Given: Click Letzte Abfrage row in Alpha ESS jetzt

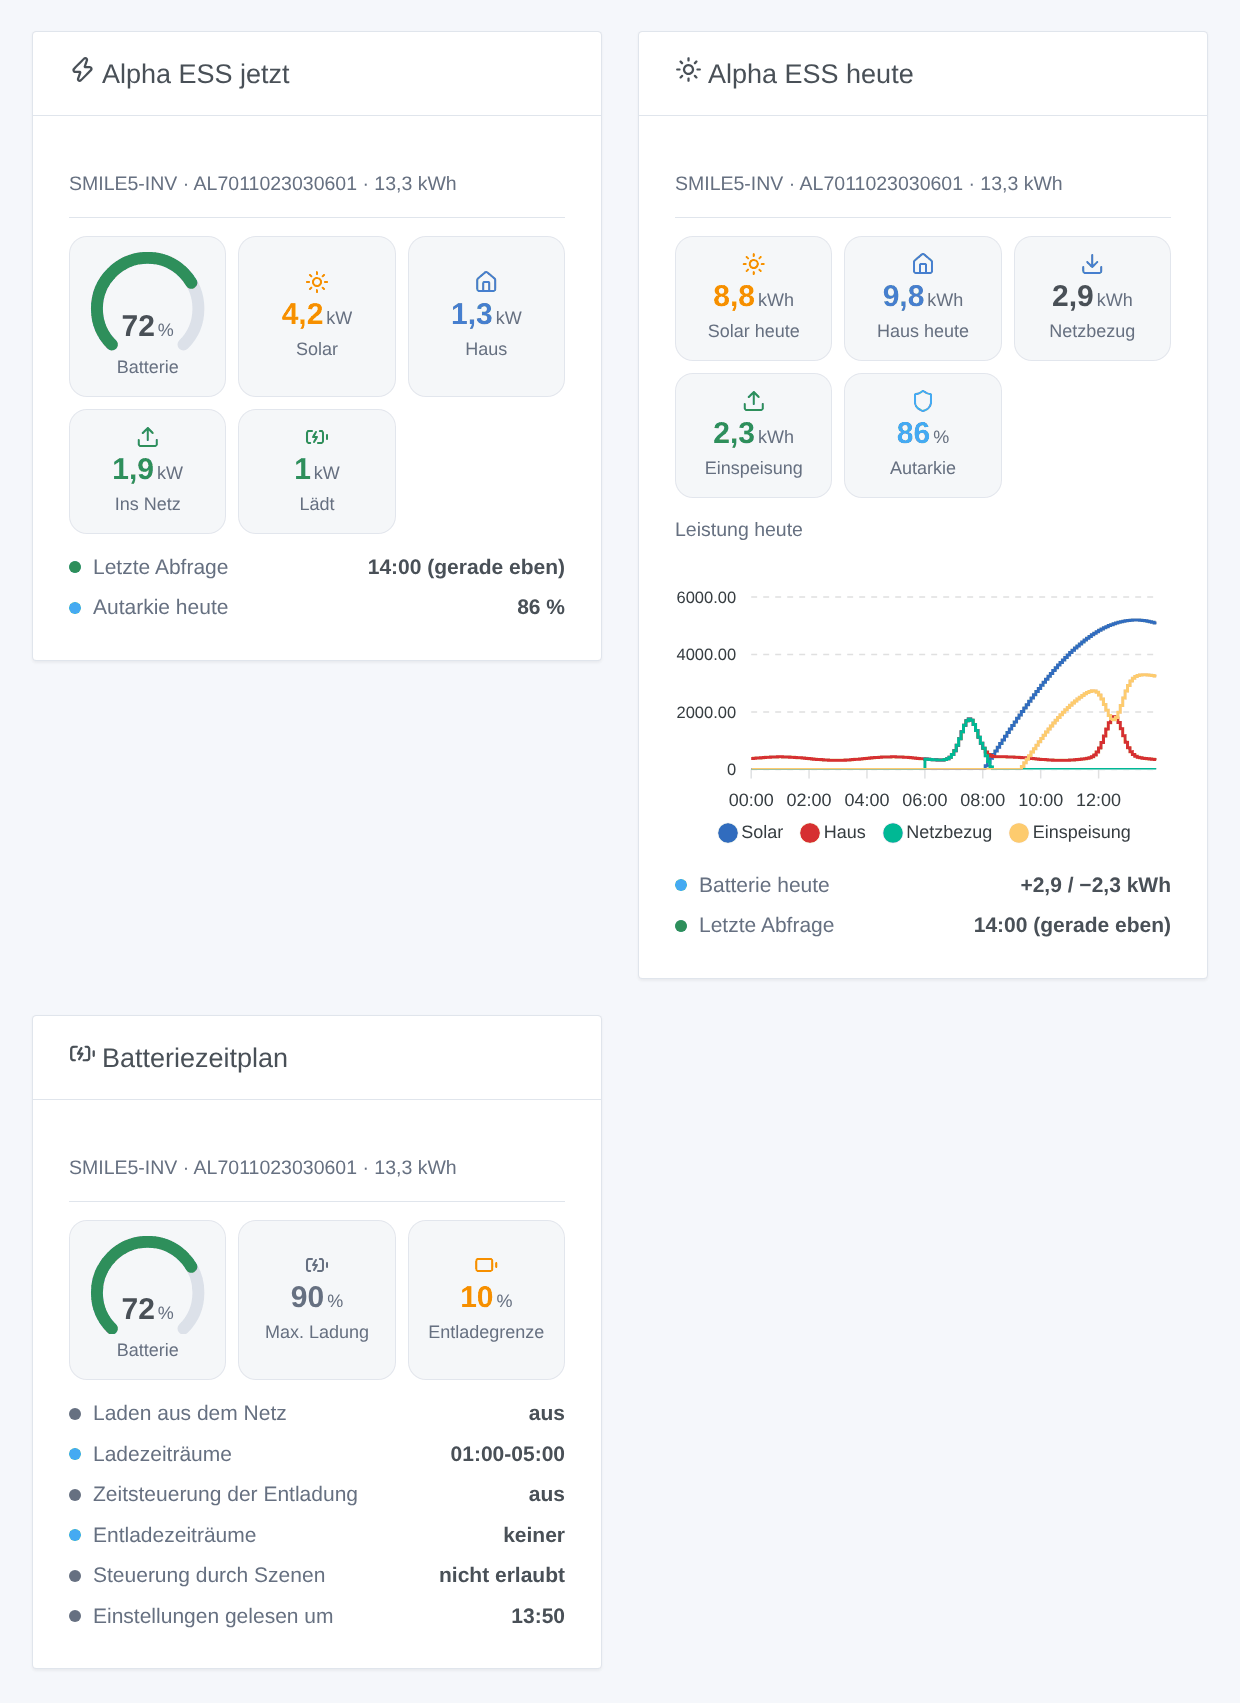Looking at the screenshot, I should pos(317,567).
